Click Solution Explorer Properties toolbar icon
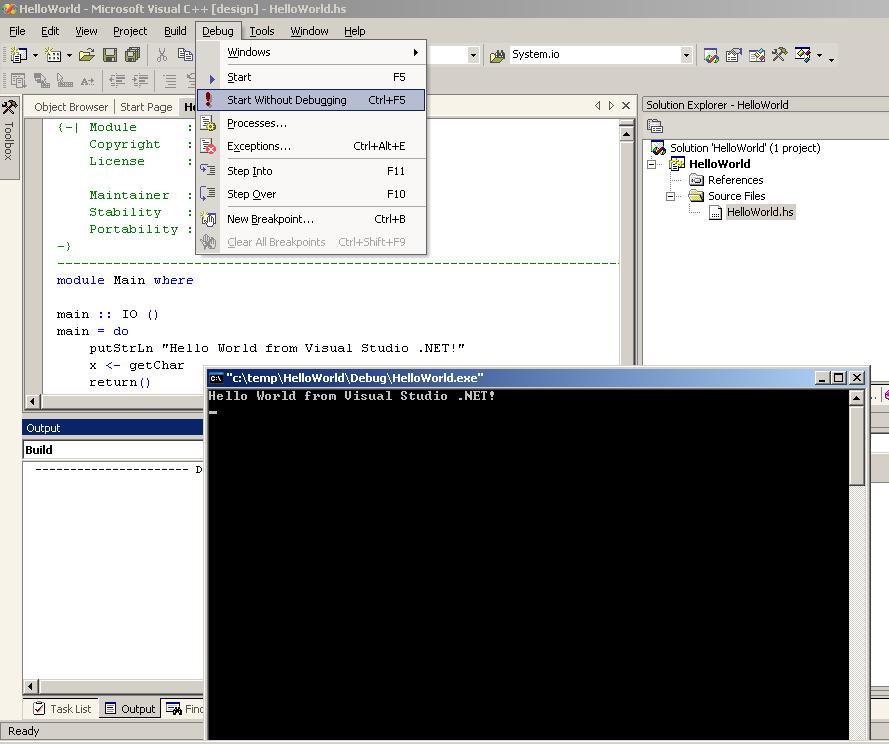Image resolution: width=889 pixels, height=744 pixels. click(655, 125)
